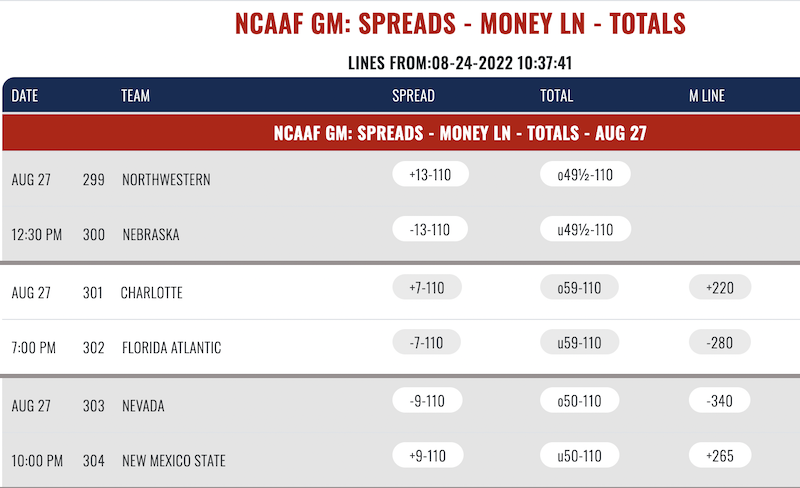
Task: Click the TOTAL column header
Action: (556, 96)
